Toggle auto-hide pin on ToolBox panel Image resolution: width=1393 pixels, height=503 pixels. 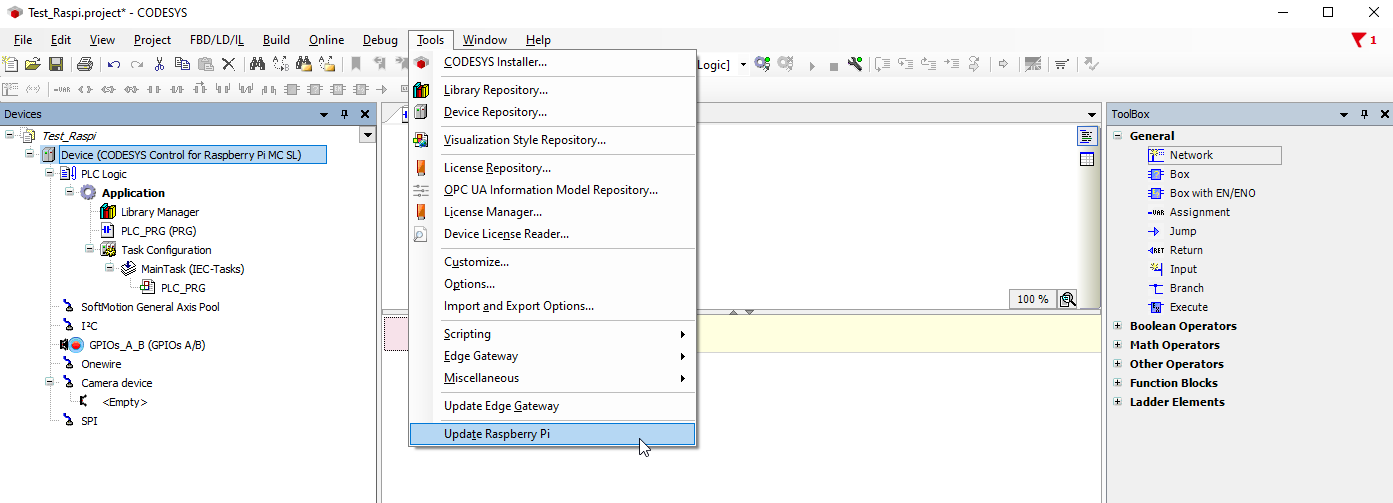[x=1364, y=114]
